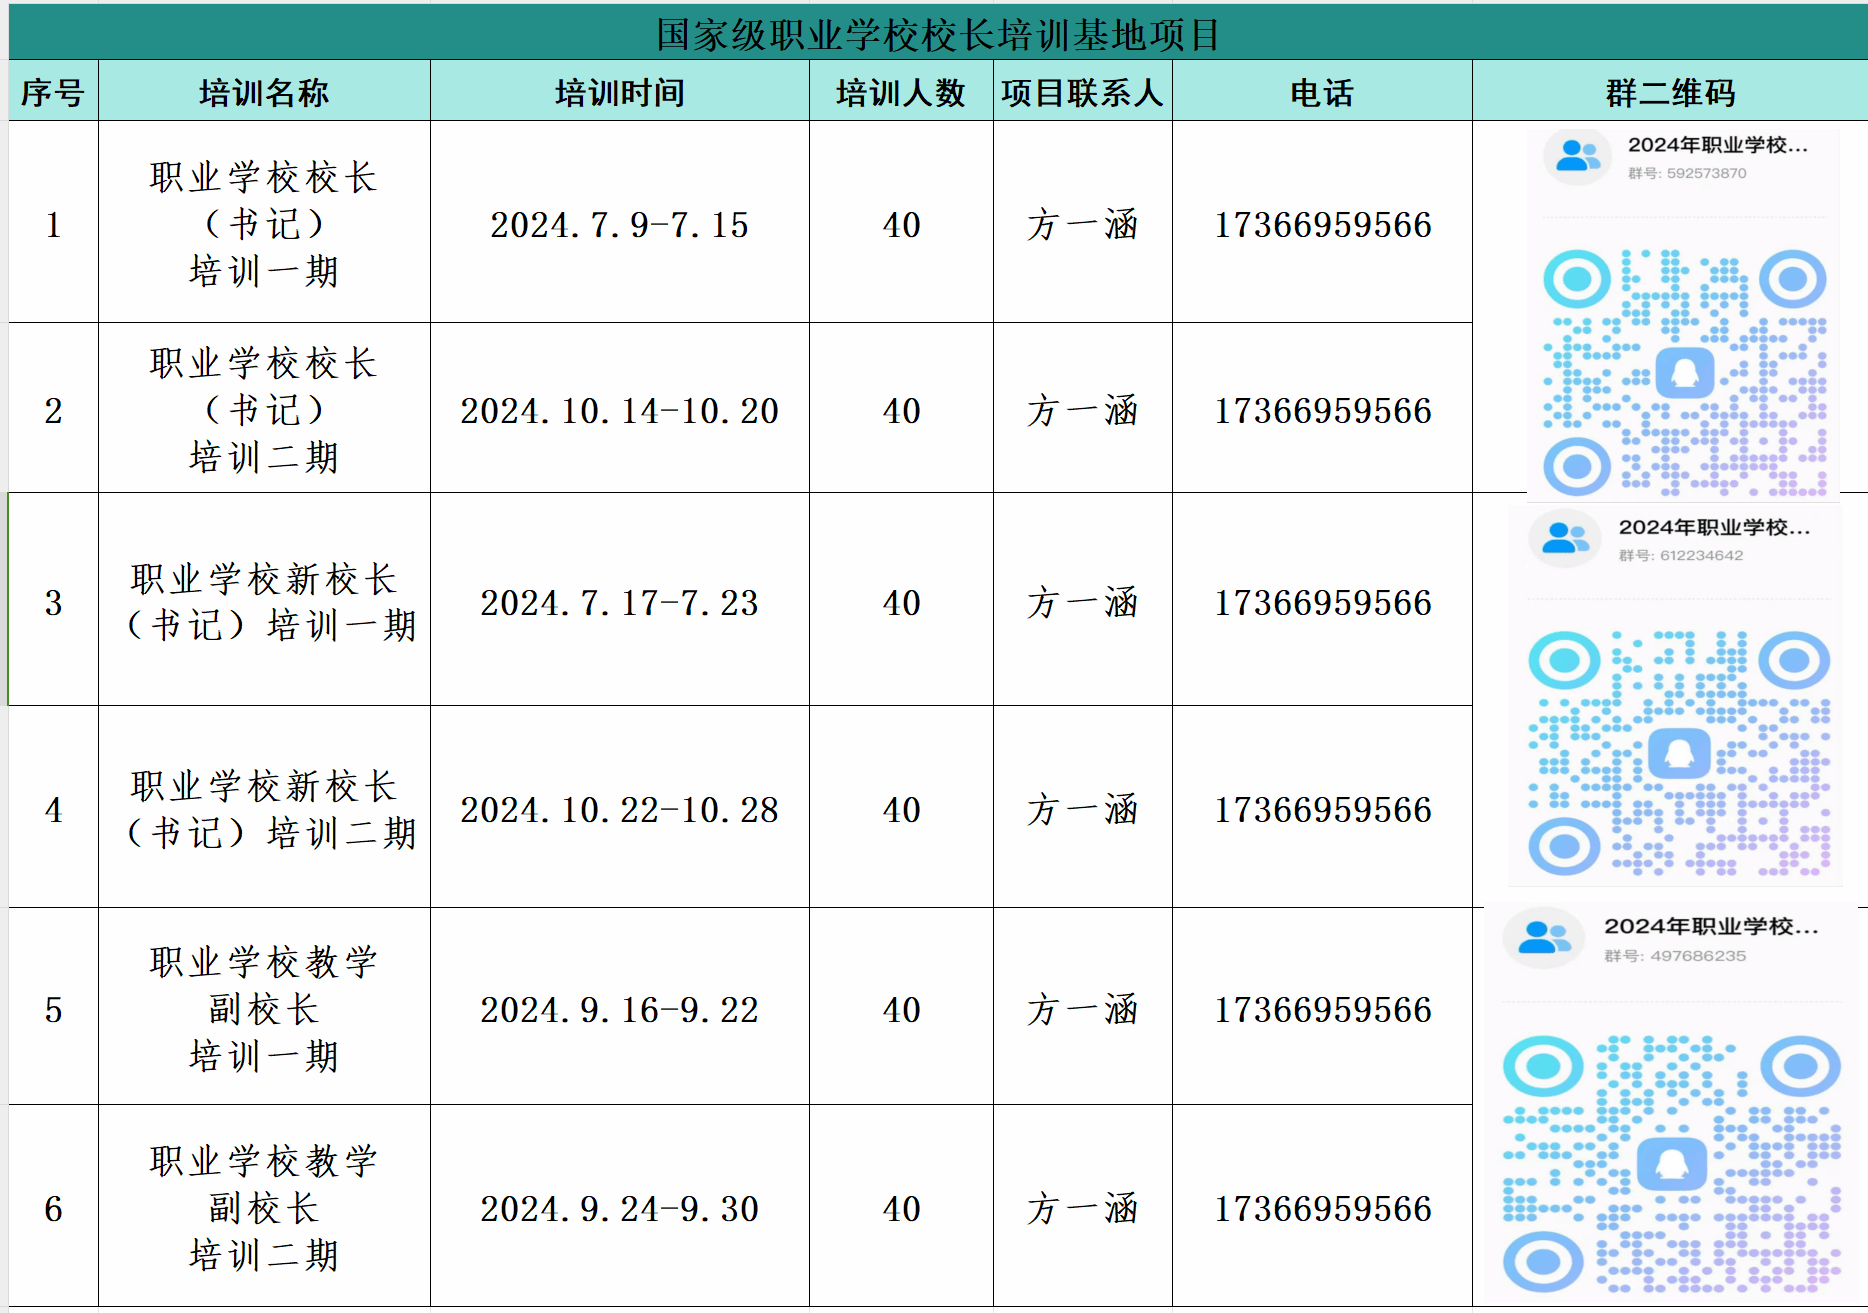Screen dimensions: 1868x1313
Task: Click the table title 国家级职业学校校长培训基地项目
Action: point(938,34)
